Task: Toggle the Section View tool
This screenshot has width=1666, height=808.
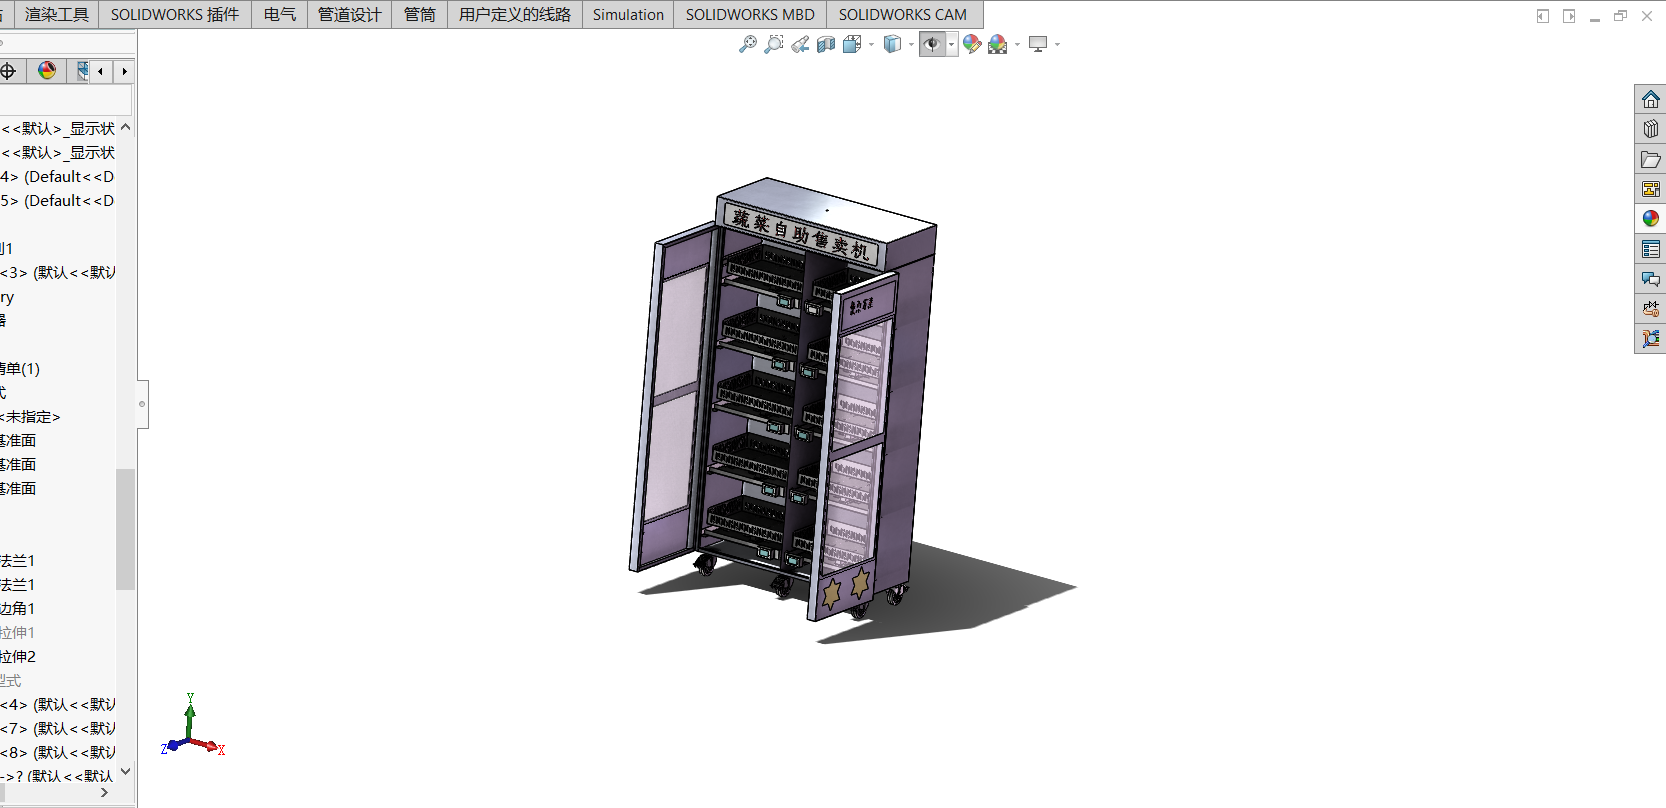Action: 826,44
